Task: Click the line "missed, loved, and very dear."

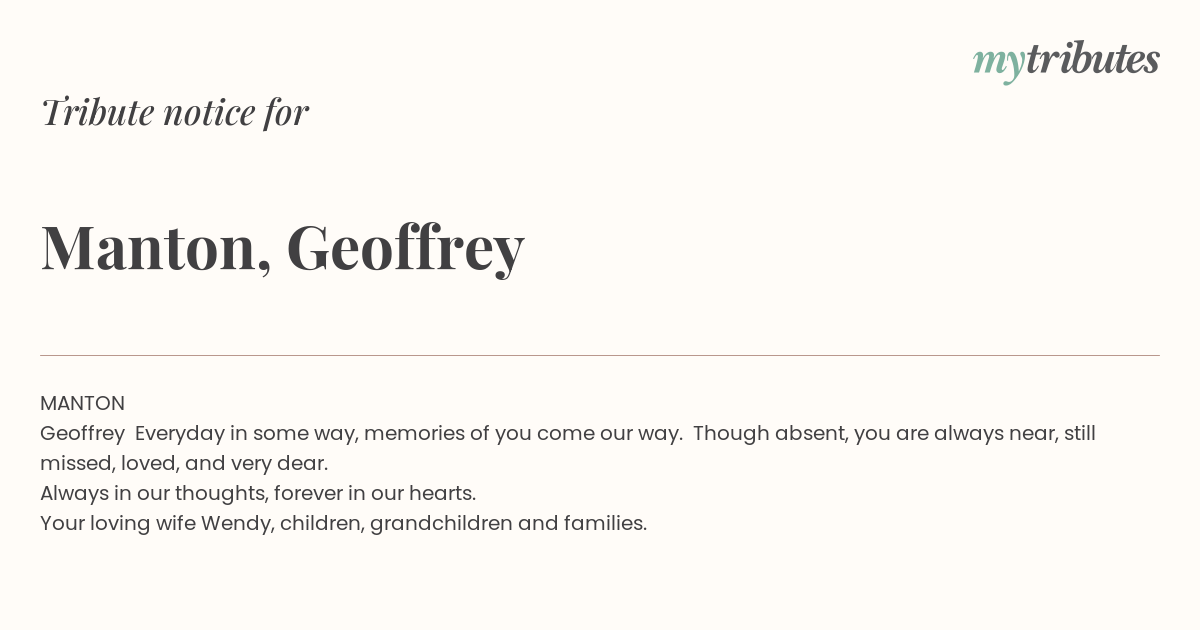Action: point(184,464)
